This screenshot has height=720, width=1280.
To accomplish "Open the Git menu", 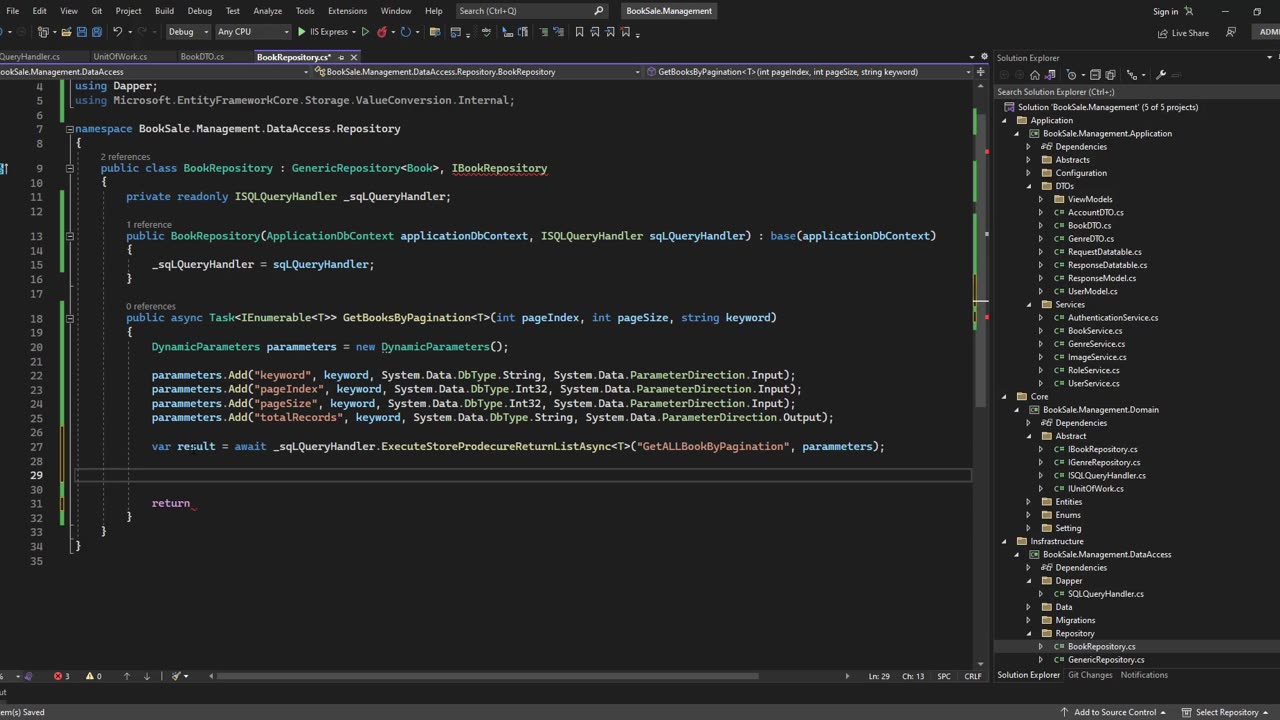I will [x=96, y=11].
